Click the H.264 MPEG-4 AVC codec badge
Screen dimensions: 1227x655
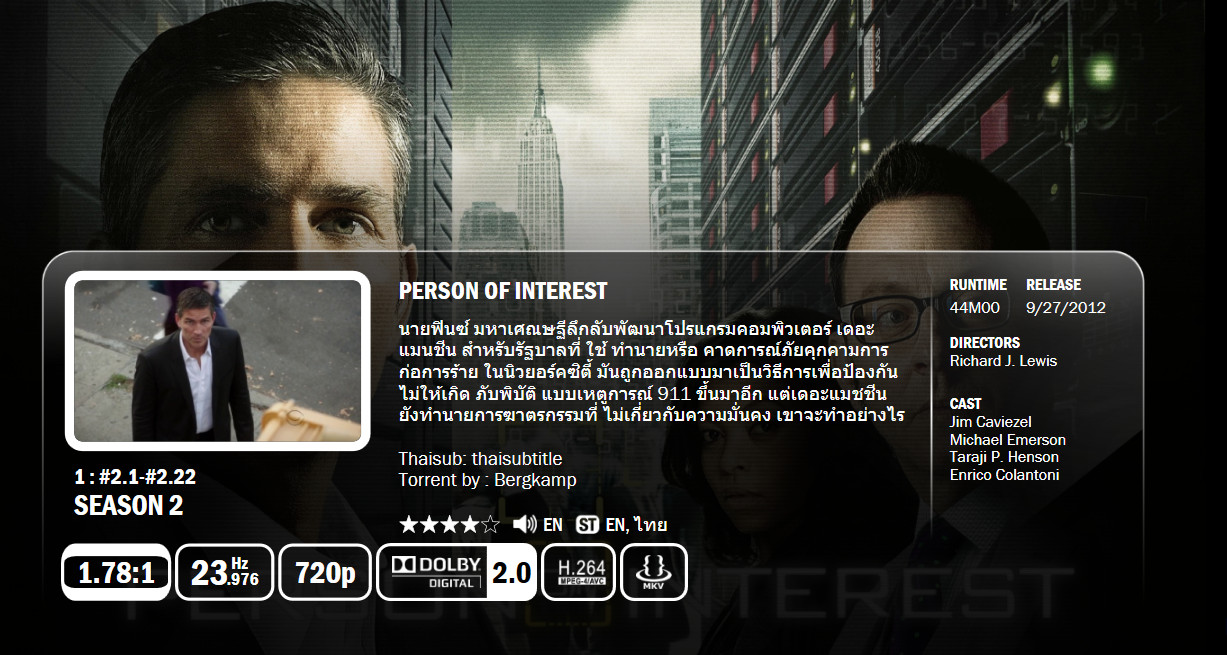[x=578, y=572]
